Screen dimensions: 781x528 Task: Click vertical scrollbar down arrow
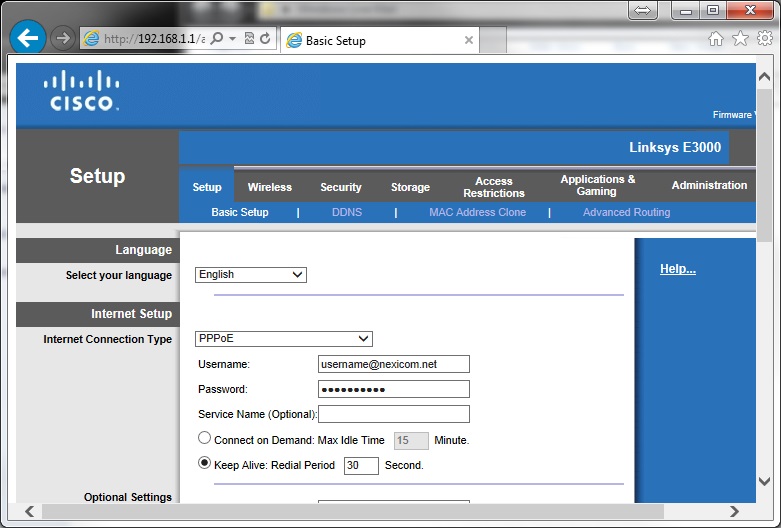coord(764,481)
